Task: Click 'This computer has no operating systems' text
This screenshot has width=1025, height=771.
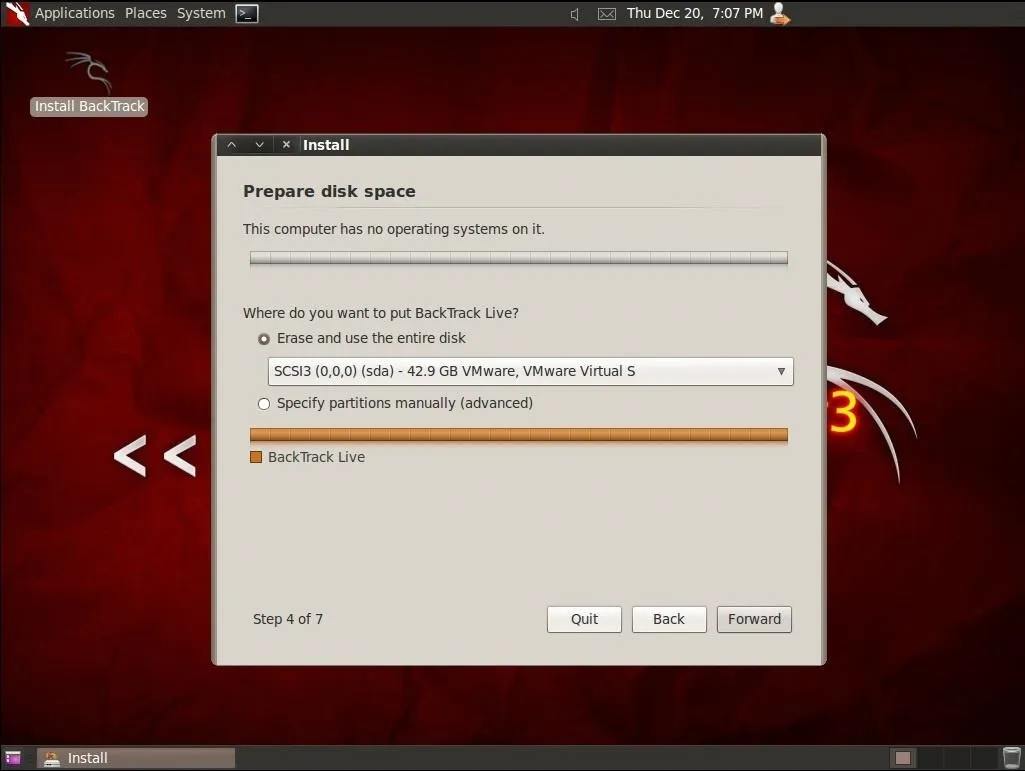Action: 394,230
